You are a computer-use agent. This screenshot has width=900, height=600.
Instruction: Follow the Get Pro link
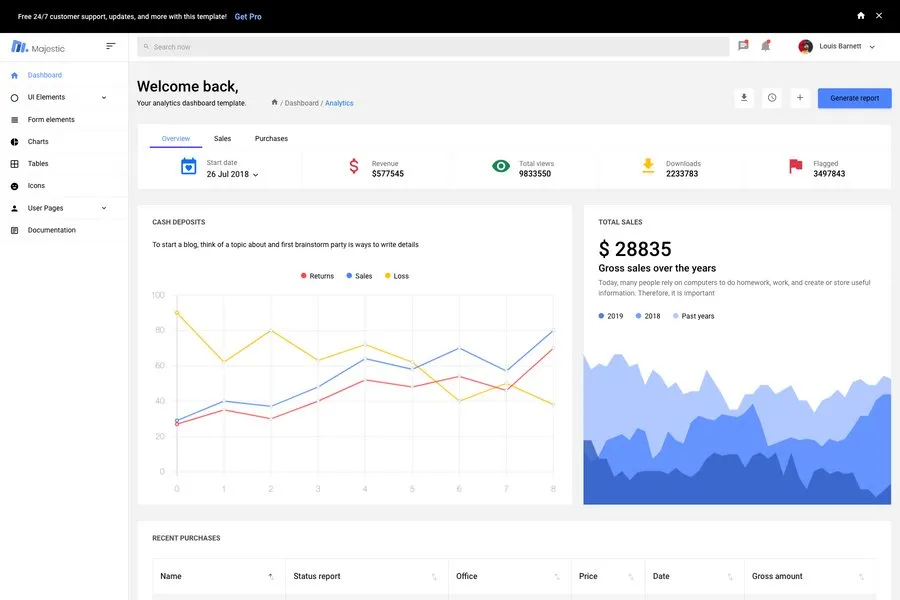coord(248,17)
